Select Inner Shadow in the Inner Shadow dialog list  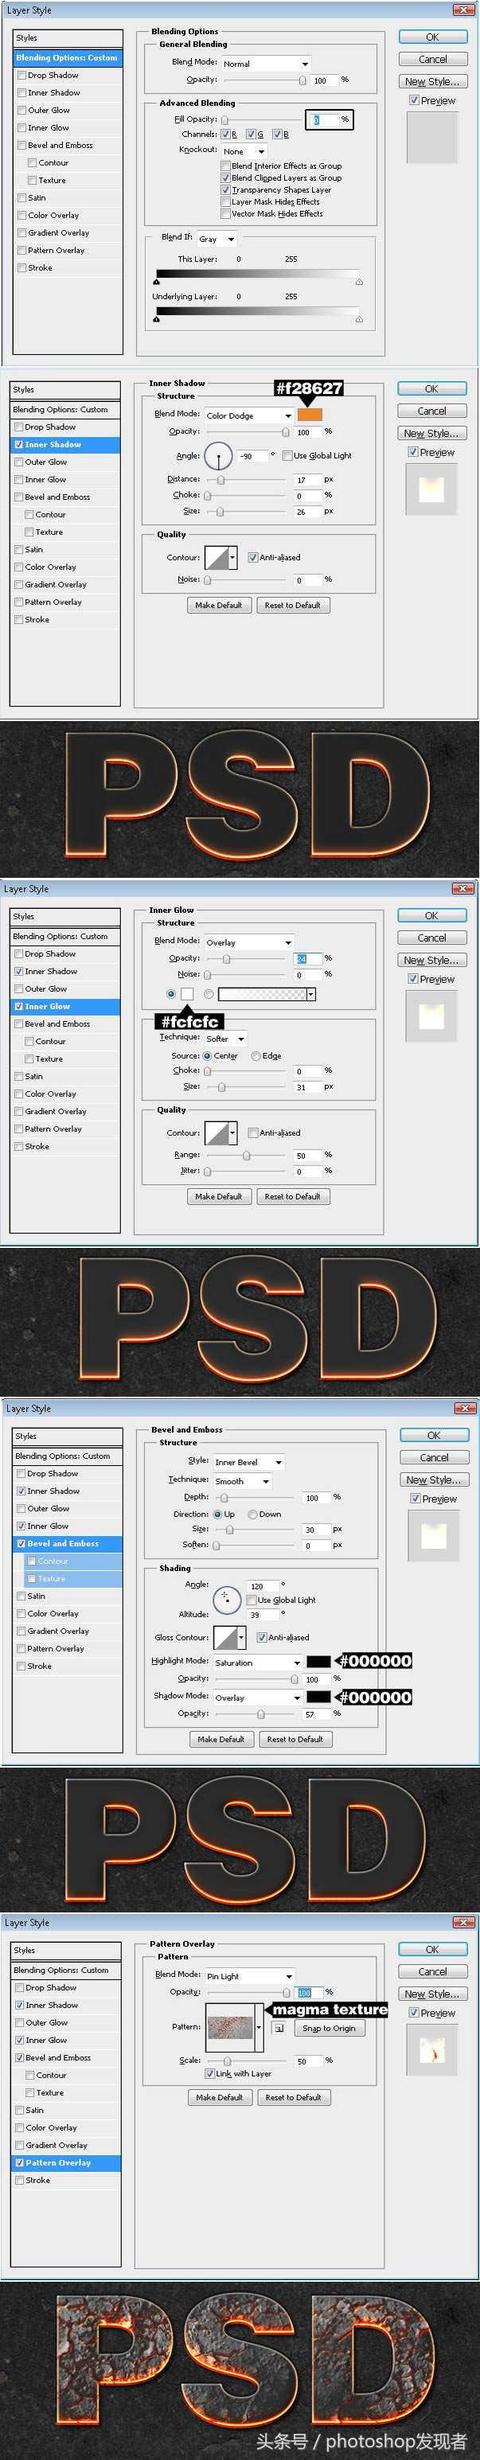(x=66, y=445)
